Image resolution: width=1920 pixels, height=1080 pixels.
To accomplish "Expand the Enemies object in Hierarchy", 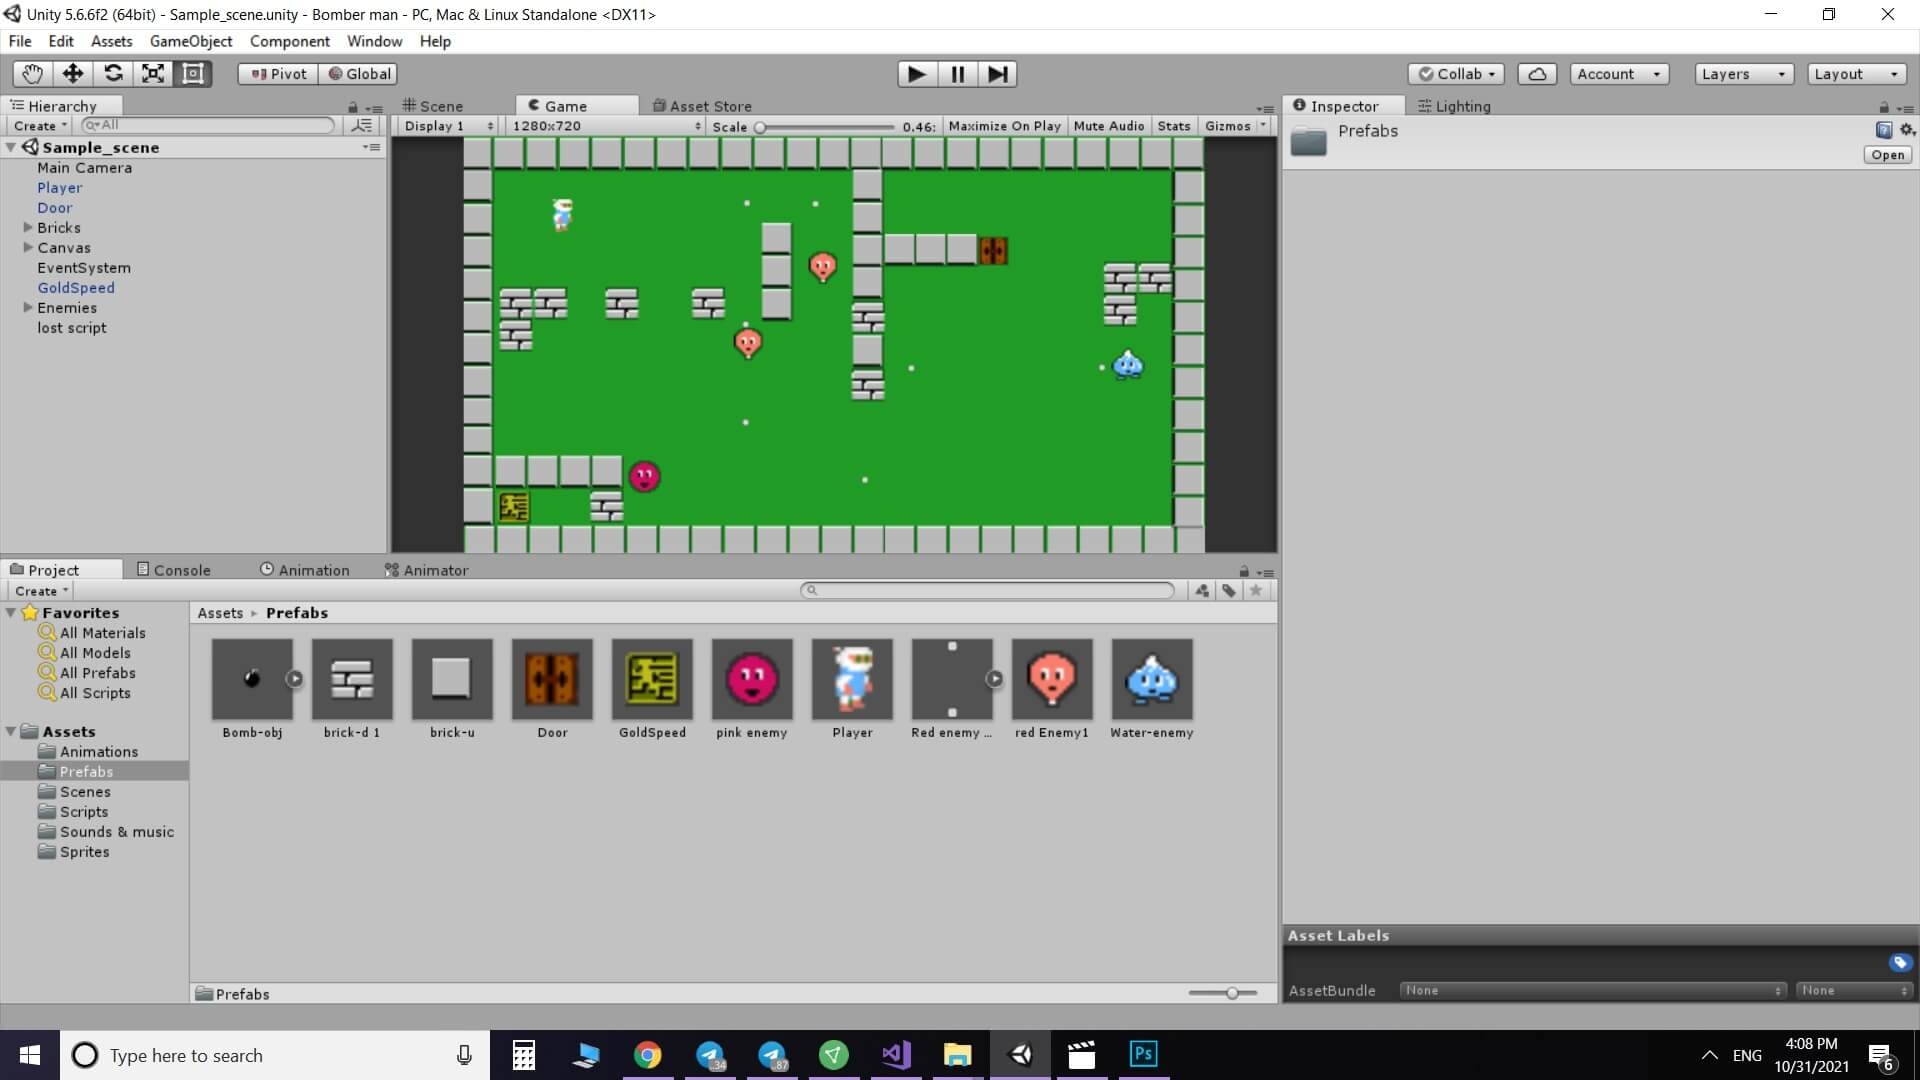I will (x=28, y=308).
